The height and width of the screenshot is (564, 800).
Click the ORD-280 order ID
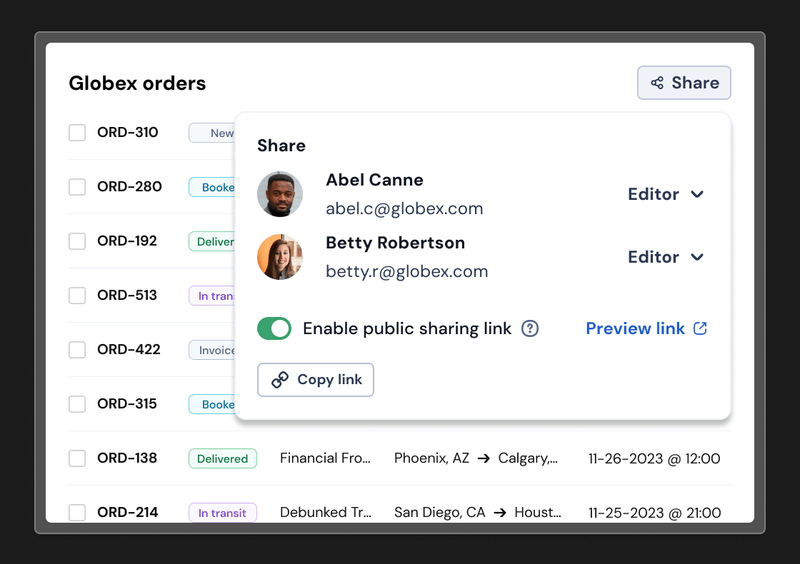pos(130,187)
